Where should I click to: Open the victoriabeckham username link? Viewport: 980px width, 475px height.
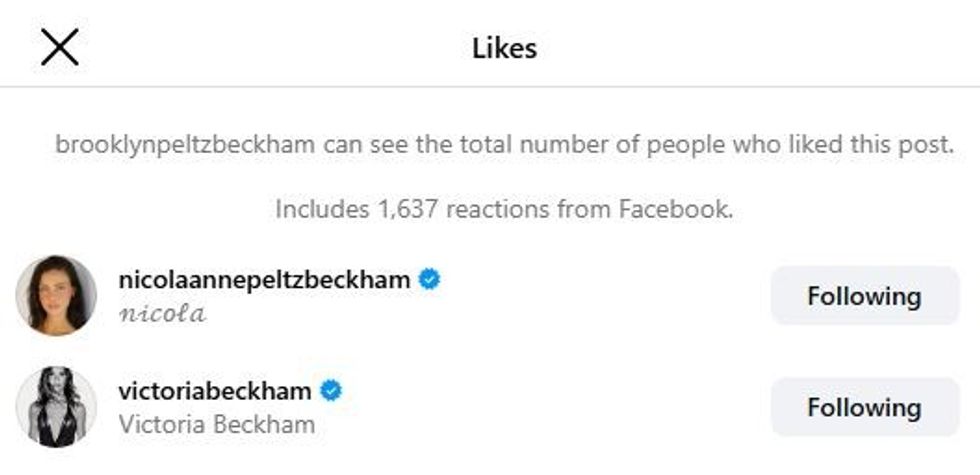(214, 391)
